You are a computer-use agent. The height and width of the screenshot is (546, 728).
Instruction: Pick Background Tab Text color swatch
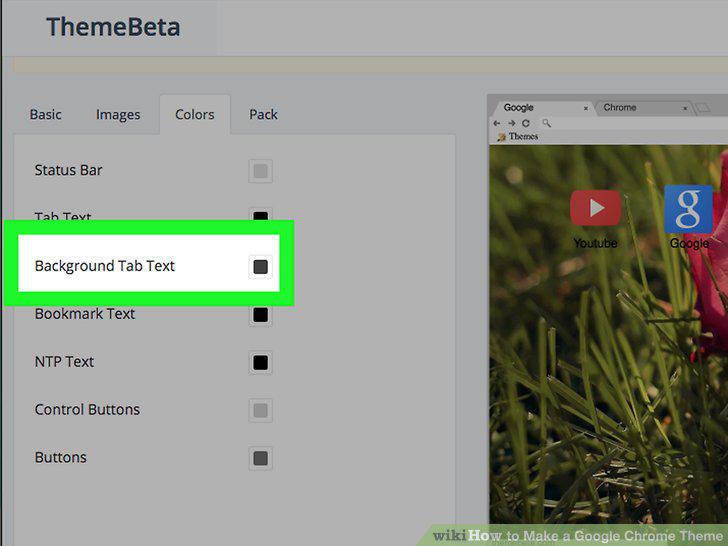(x=260, y=266)
